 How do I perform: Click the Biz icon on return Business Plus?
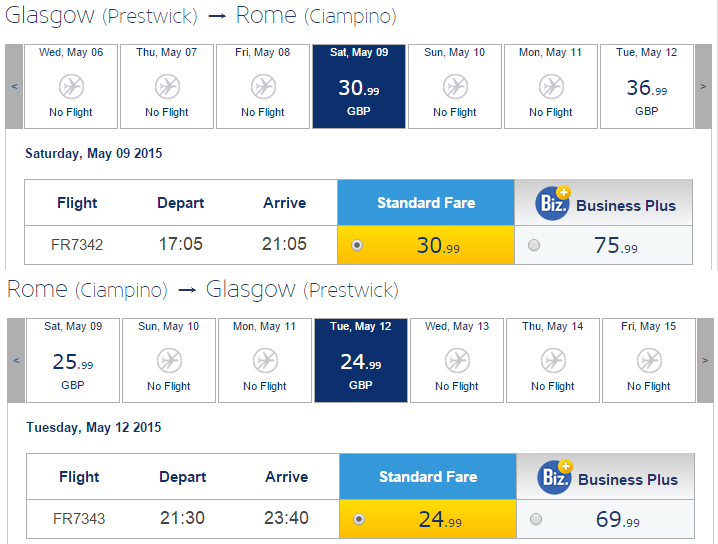555,478
